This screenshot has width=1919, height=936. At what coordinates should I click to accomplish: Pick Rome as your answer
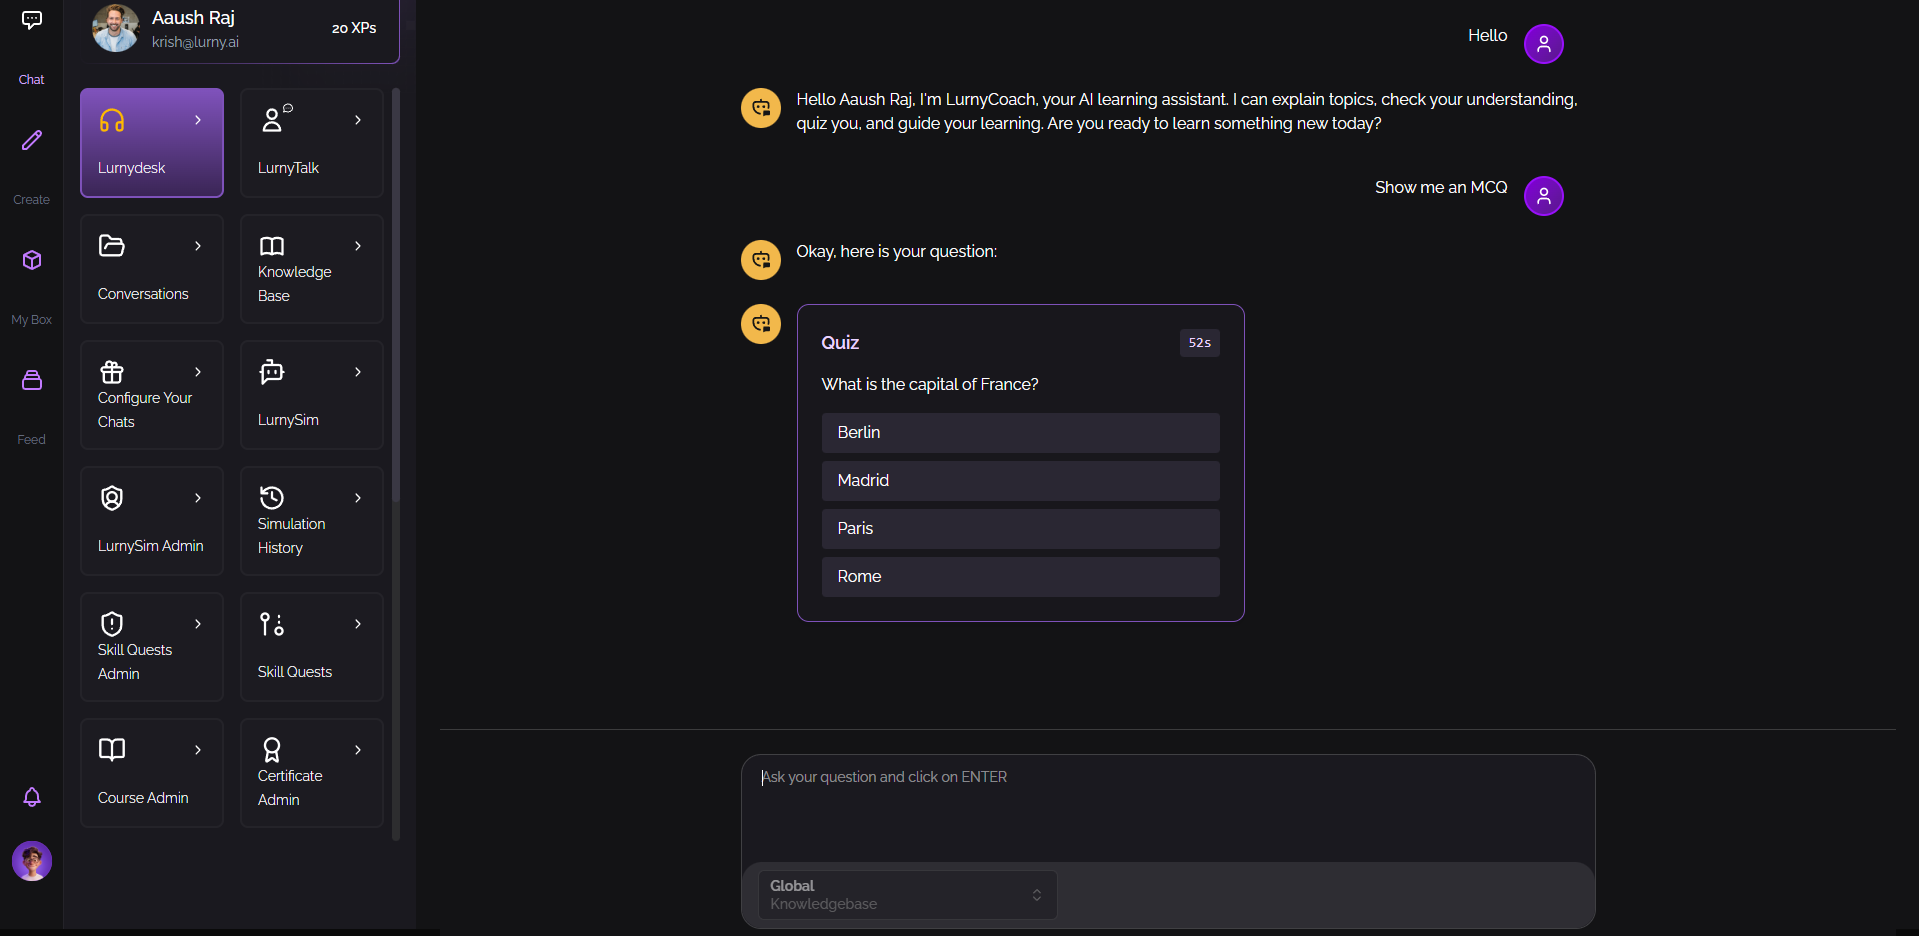(x=1019, y=576)
